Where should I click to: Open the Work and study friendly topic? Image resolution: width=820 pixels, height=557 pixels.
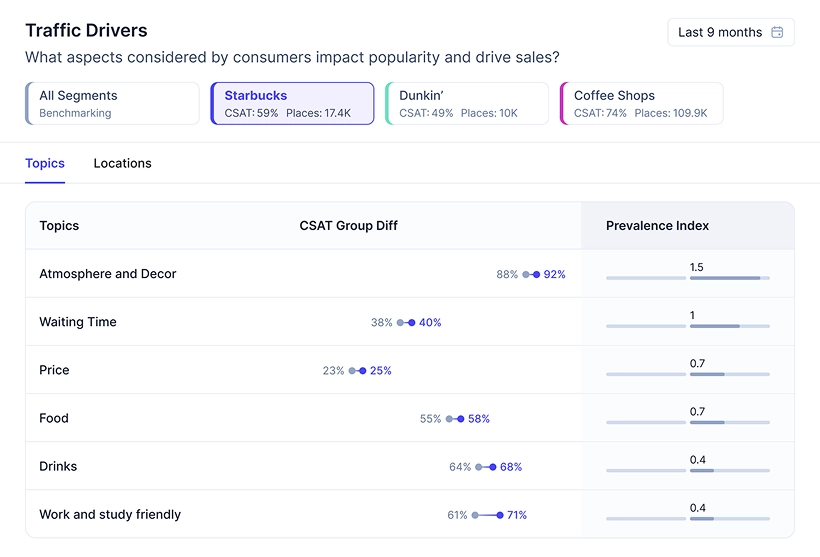coord(110,515)
